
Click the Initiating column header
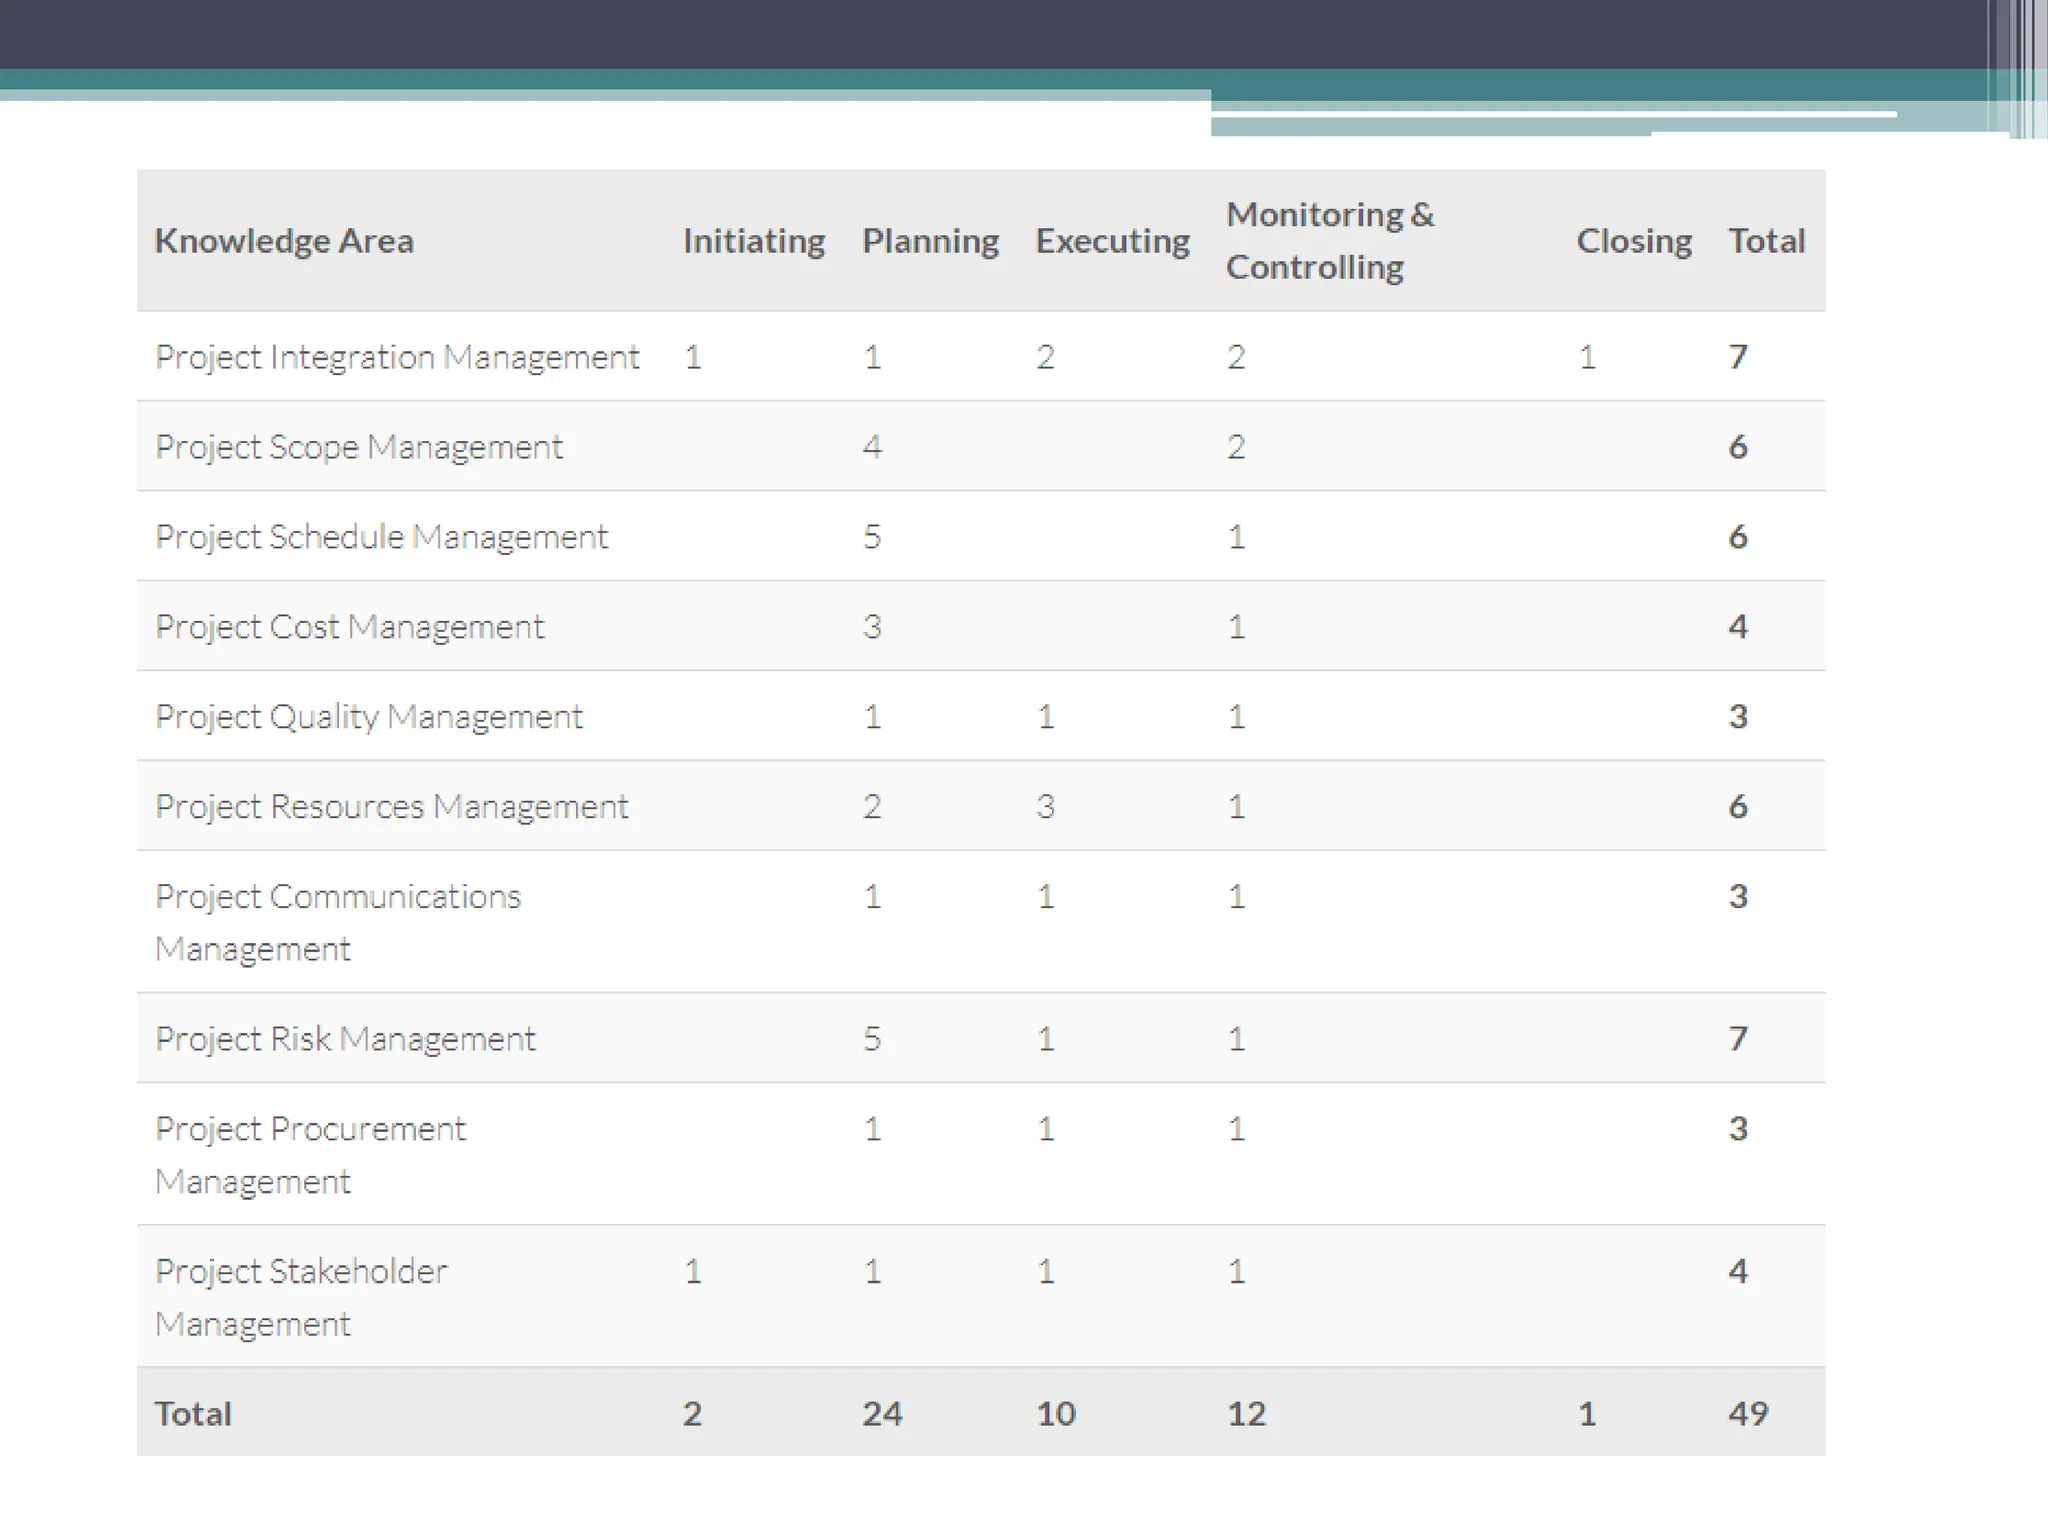point(754,241)
